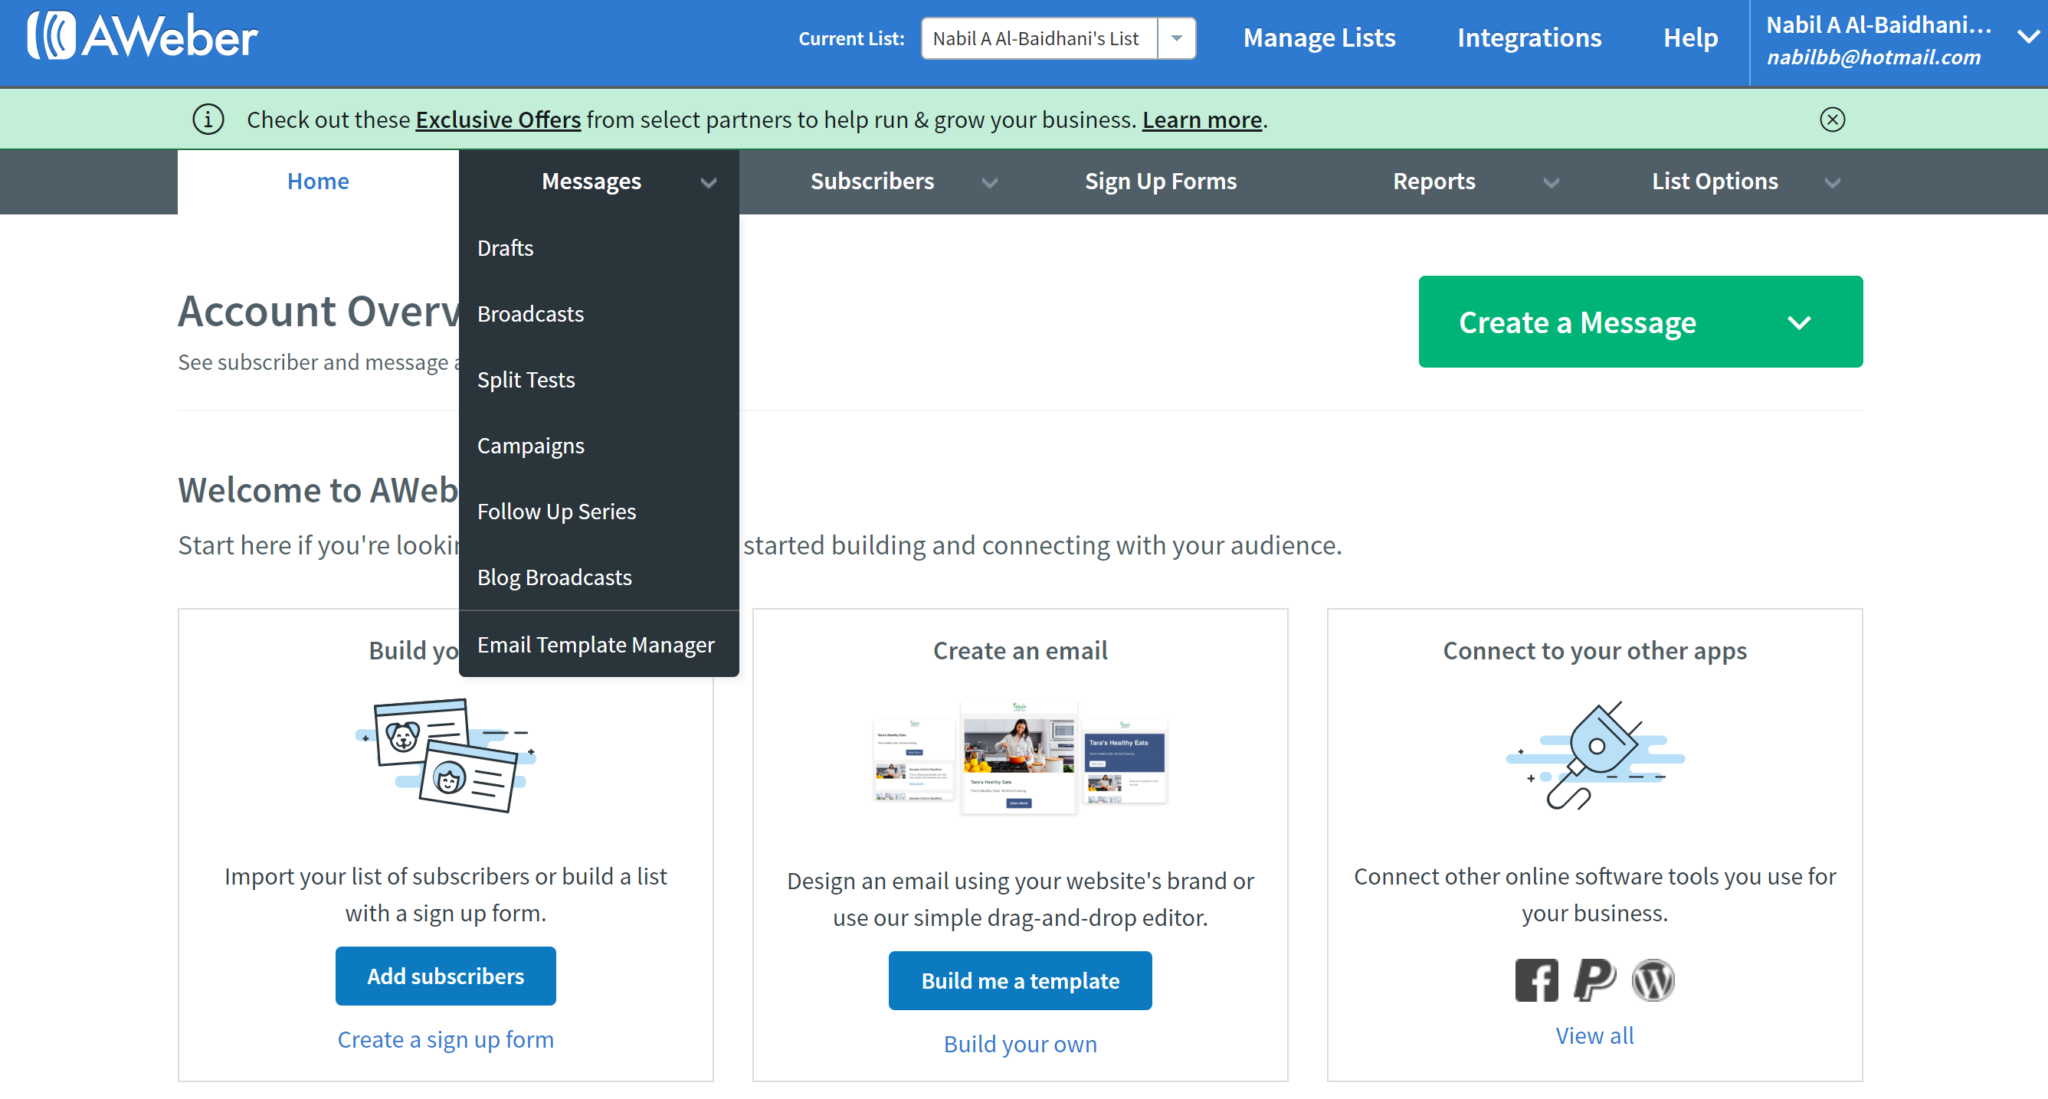Click the email template preview thumbnails

click(1020, 757)
